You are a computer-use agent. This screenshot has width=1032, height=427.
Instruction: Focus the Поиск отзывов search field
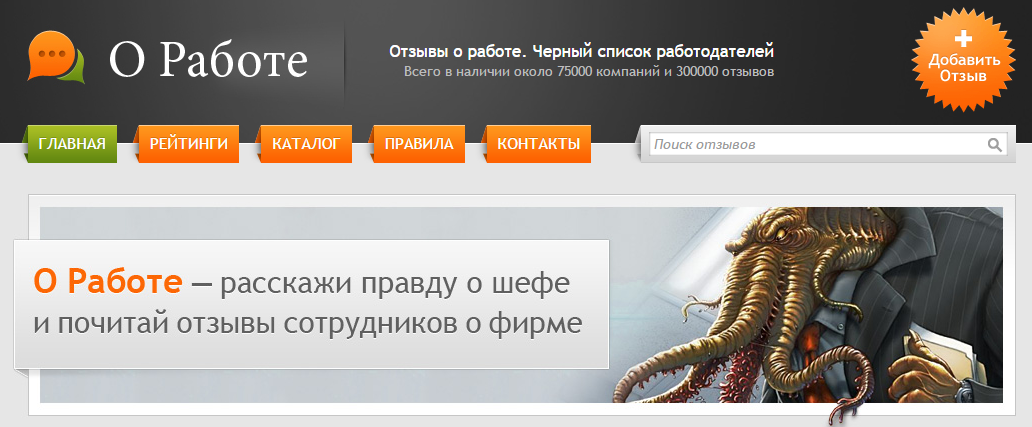pos(815,145)
